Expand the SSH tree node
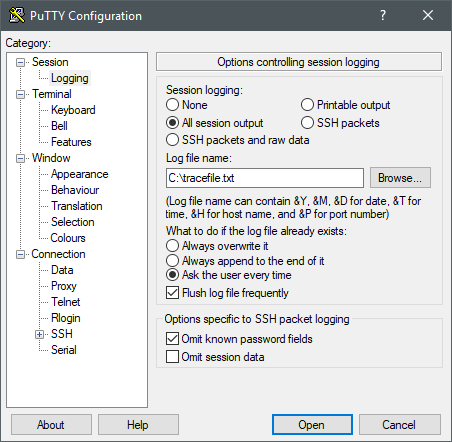 [39, 334]
